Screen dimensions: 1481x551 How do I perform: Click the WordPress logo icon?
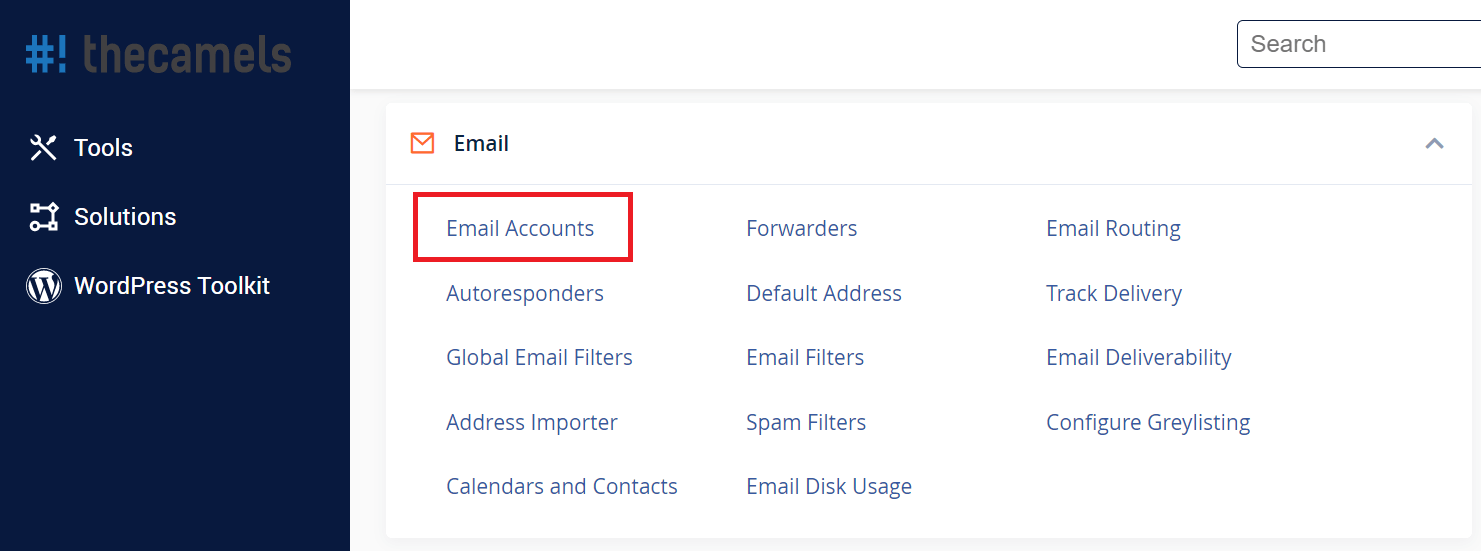tap(43, 286)
